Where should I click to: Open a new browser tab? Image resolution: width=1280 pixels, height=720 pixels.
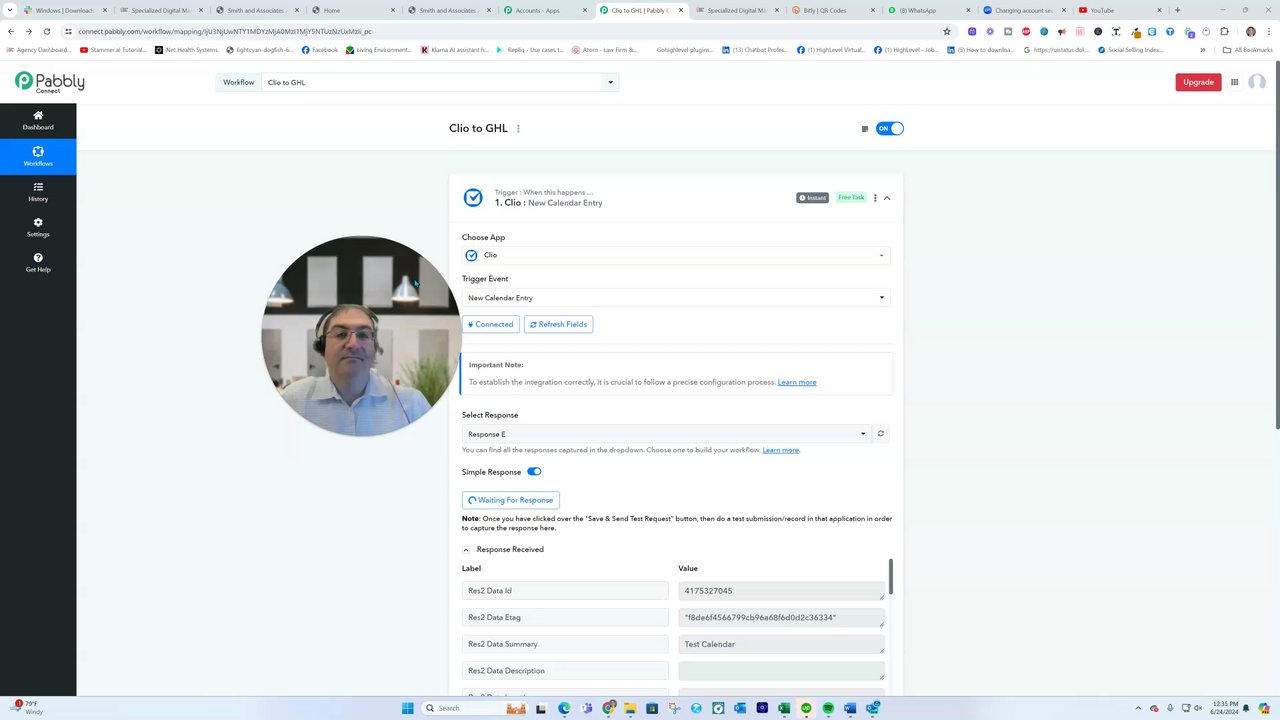point(1177,10)
